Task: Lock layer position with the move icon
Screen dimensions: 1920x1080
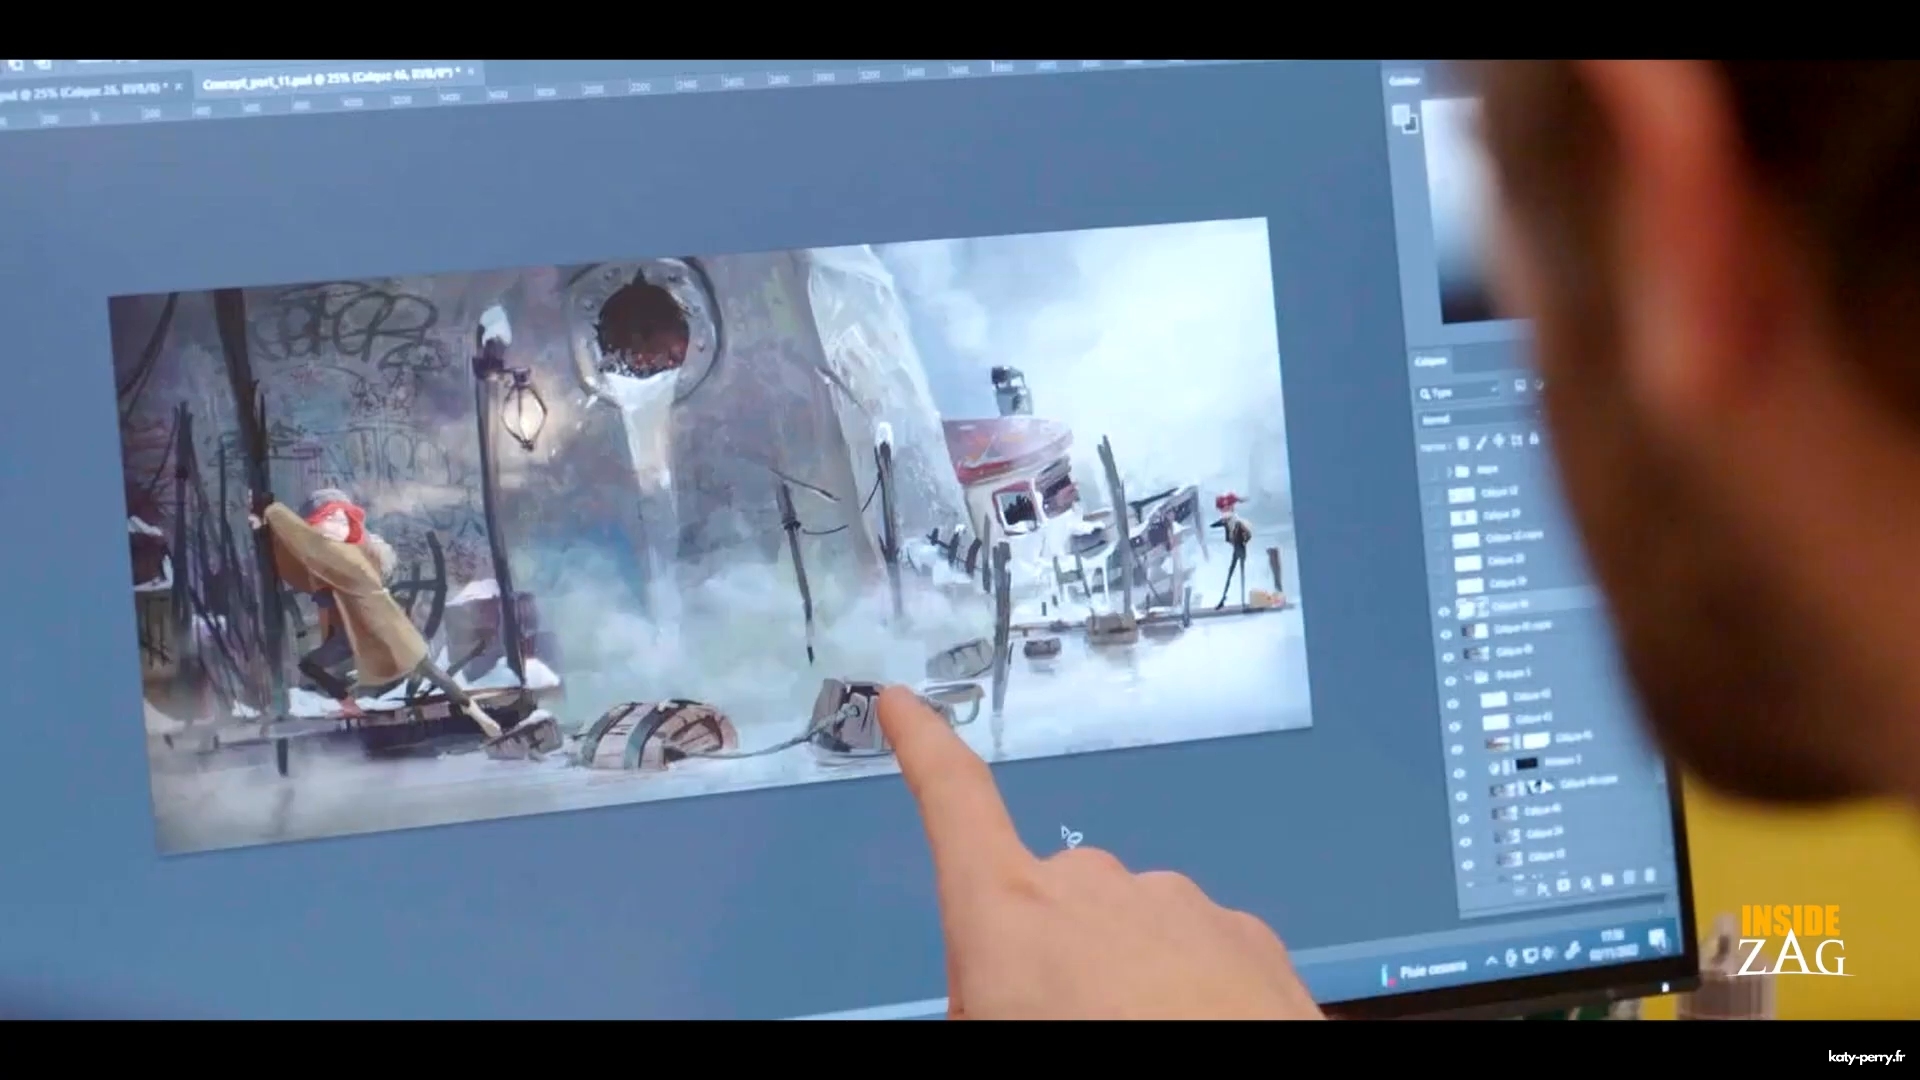Action: click(x=1499, y=441)
